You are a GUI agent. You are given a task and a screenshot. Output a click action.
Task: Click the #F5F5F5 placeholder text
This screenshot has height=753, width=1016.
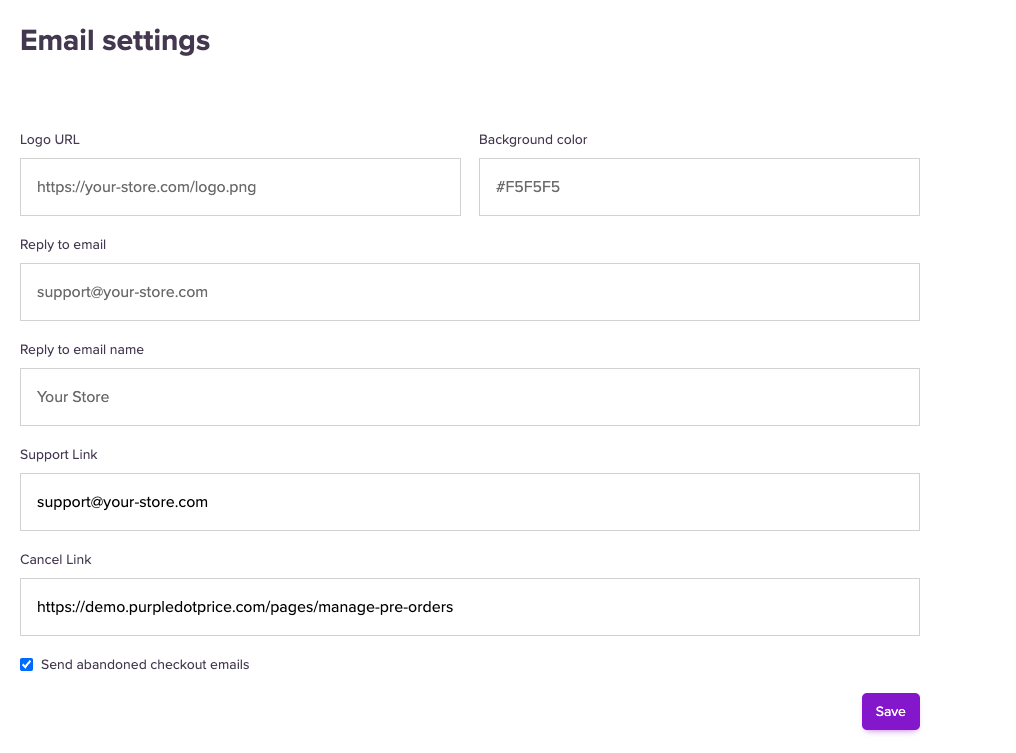528,187
